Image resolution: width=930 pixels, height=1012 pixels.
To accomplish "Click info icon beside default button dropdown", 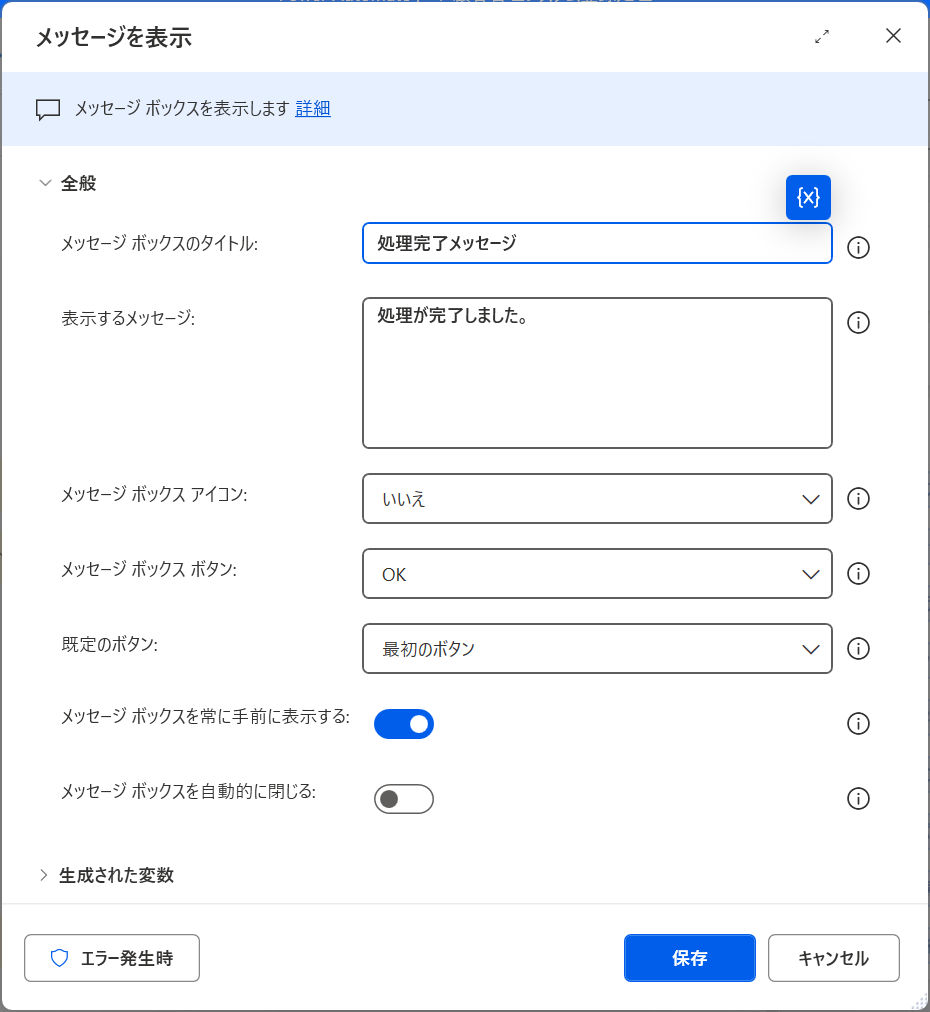I will (x=858, y=649).
